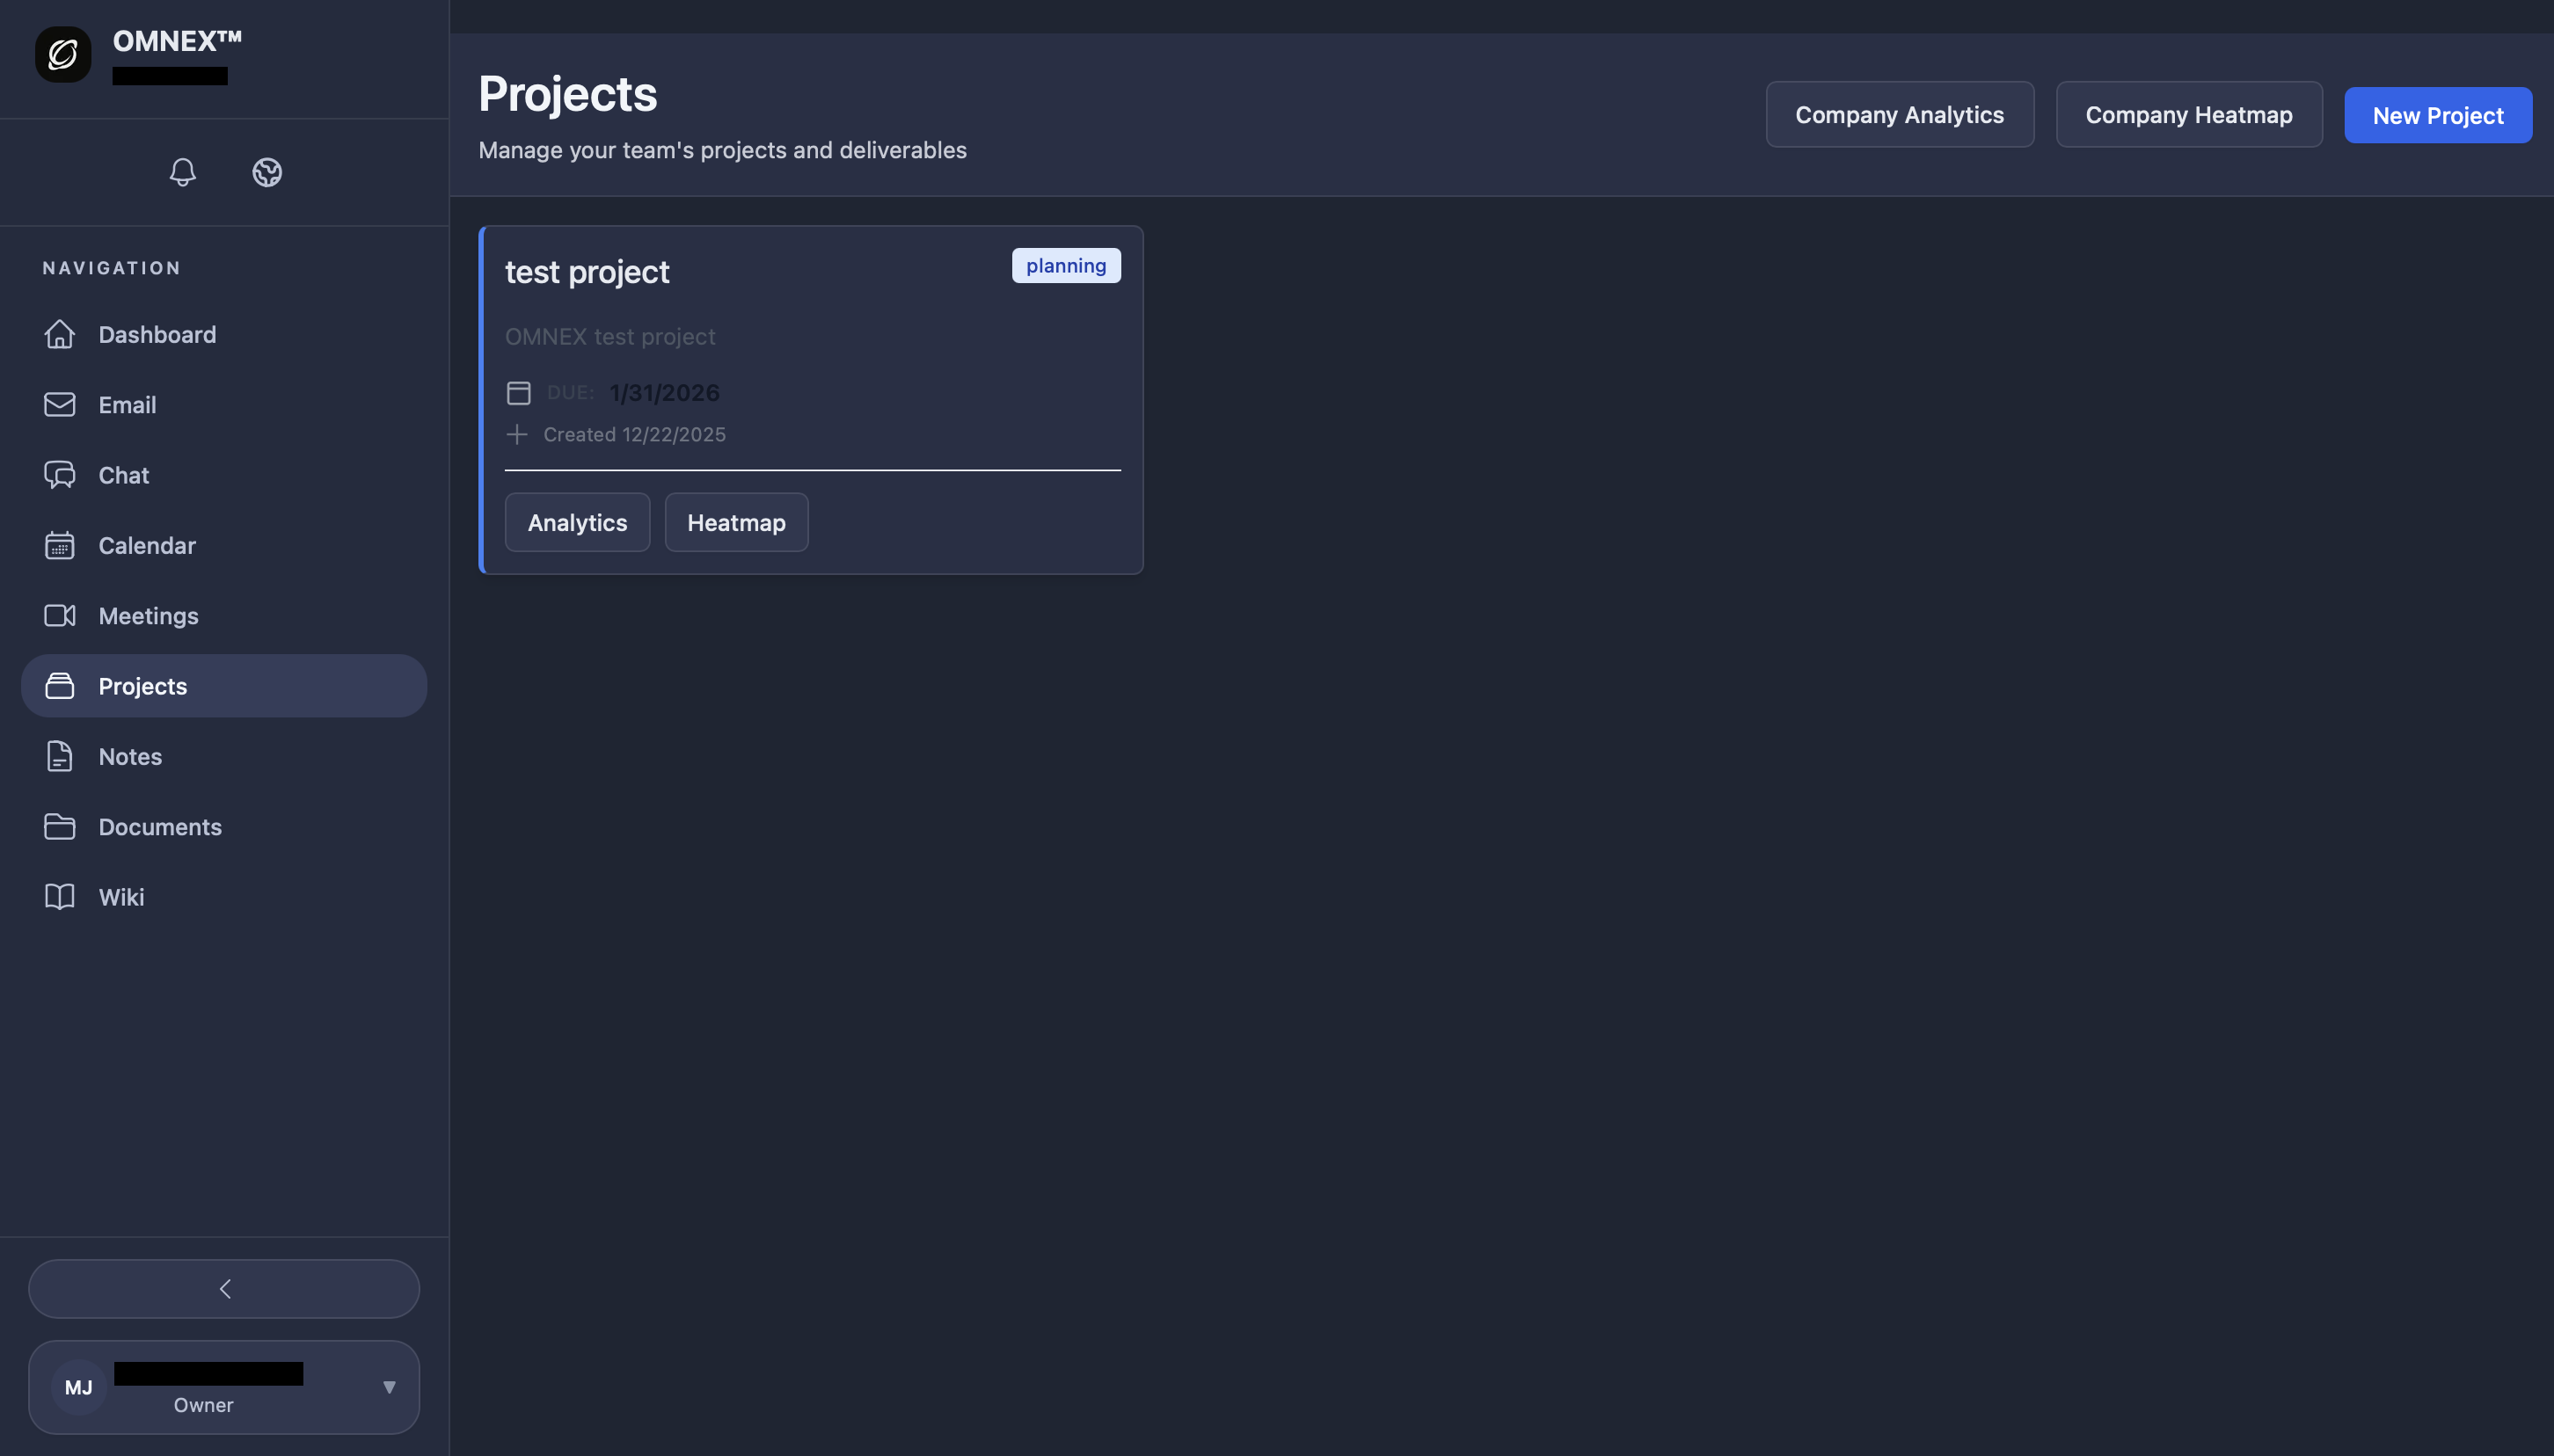This screenshot has height=1456, width=2554.
Task: Expand the Owner account dropdown
Action: click(x=389, y=1387)
